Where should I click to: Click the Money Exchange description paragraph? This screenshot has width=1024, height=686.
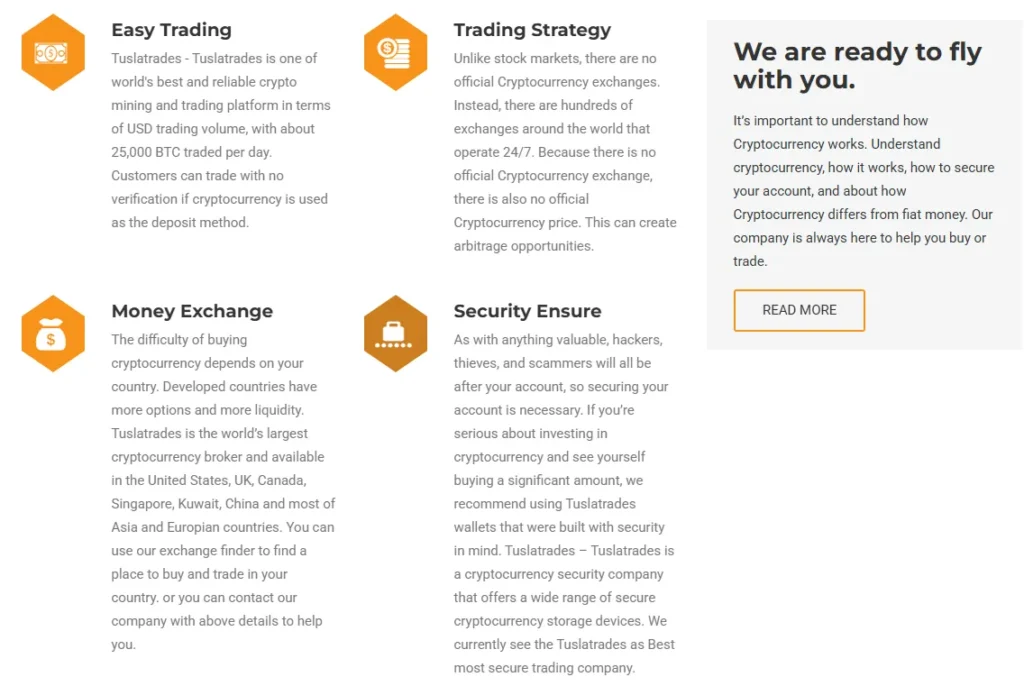pyautogui.click(x=222, y=492)
